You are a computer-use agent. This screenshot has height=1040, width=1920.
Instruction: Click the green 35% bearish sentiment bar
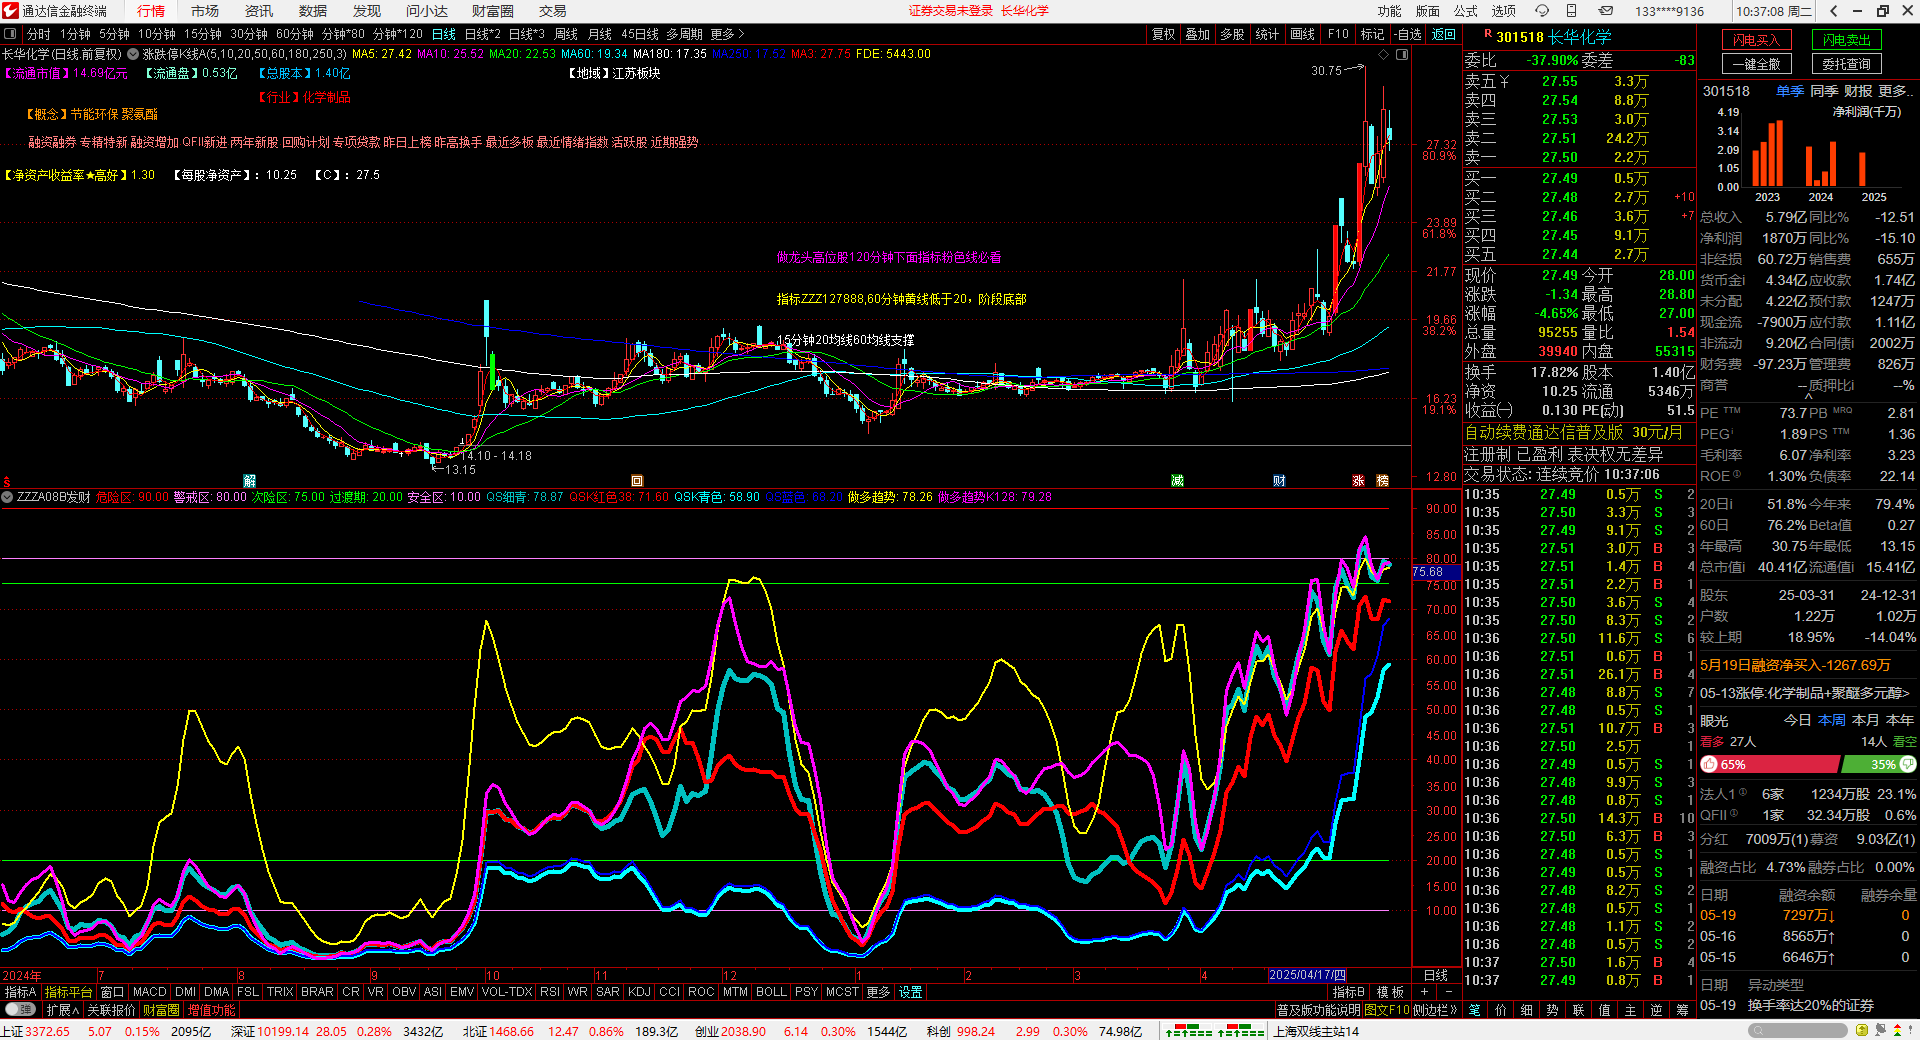point(1878,764)
